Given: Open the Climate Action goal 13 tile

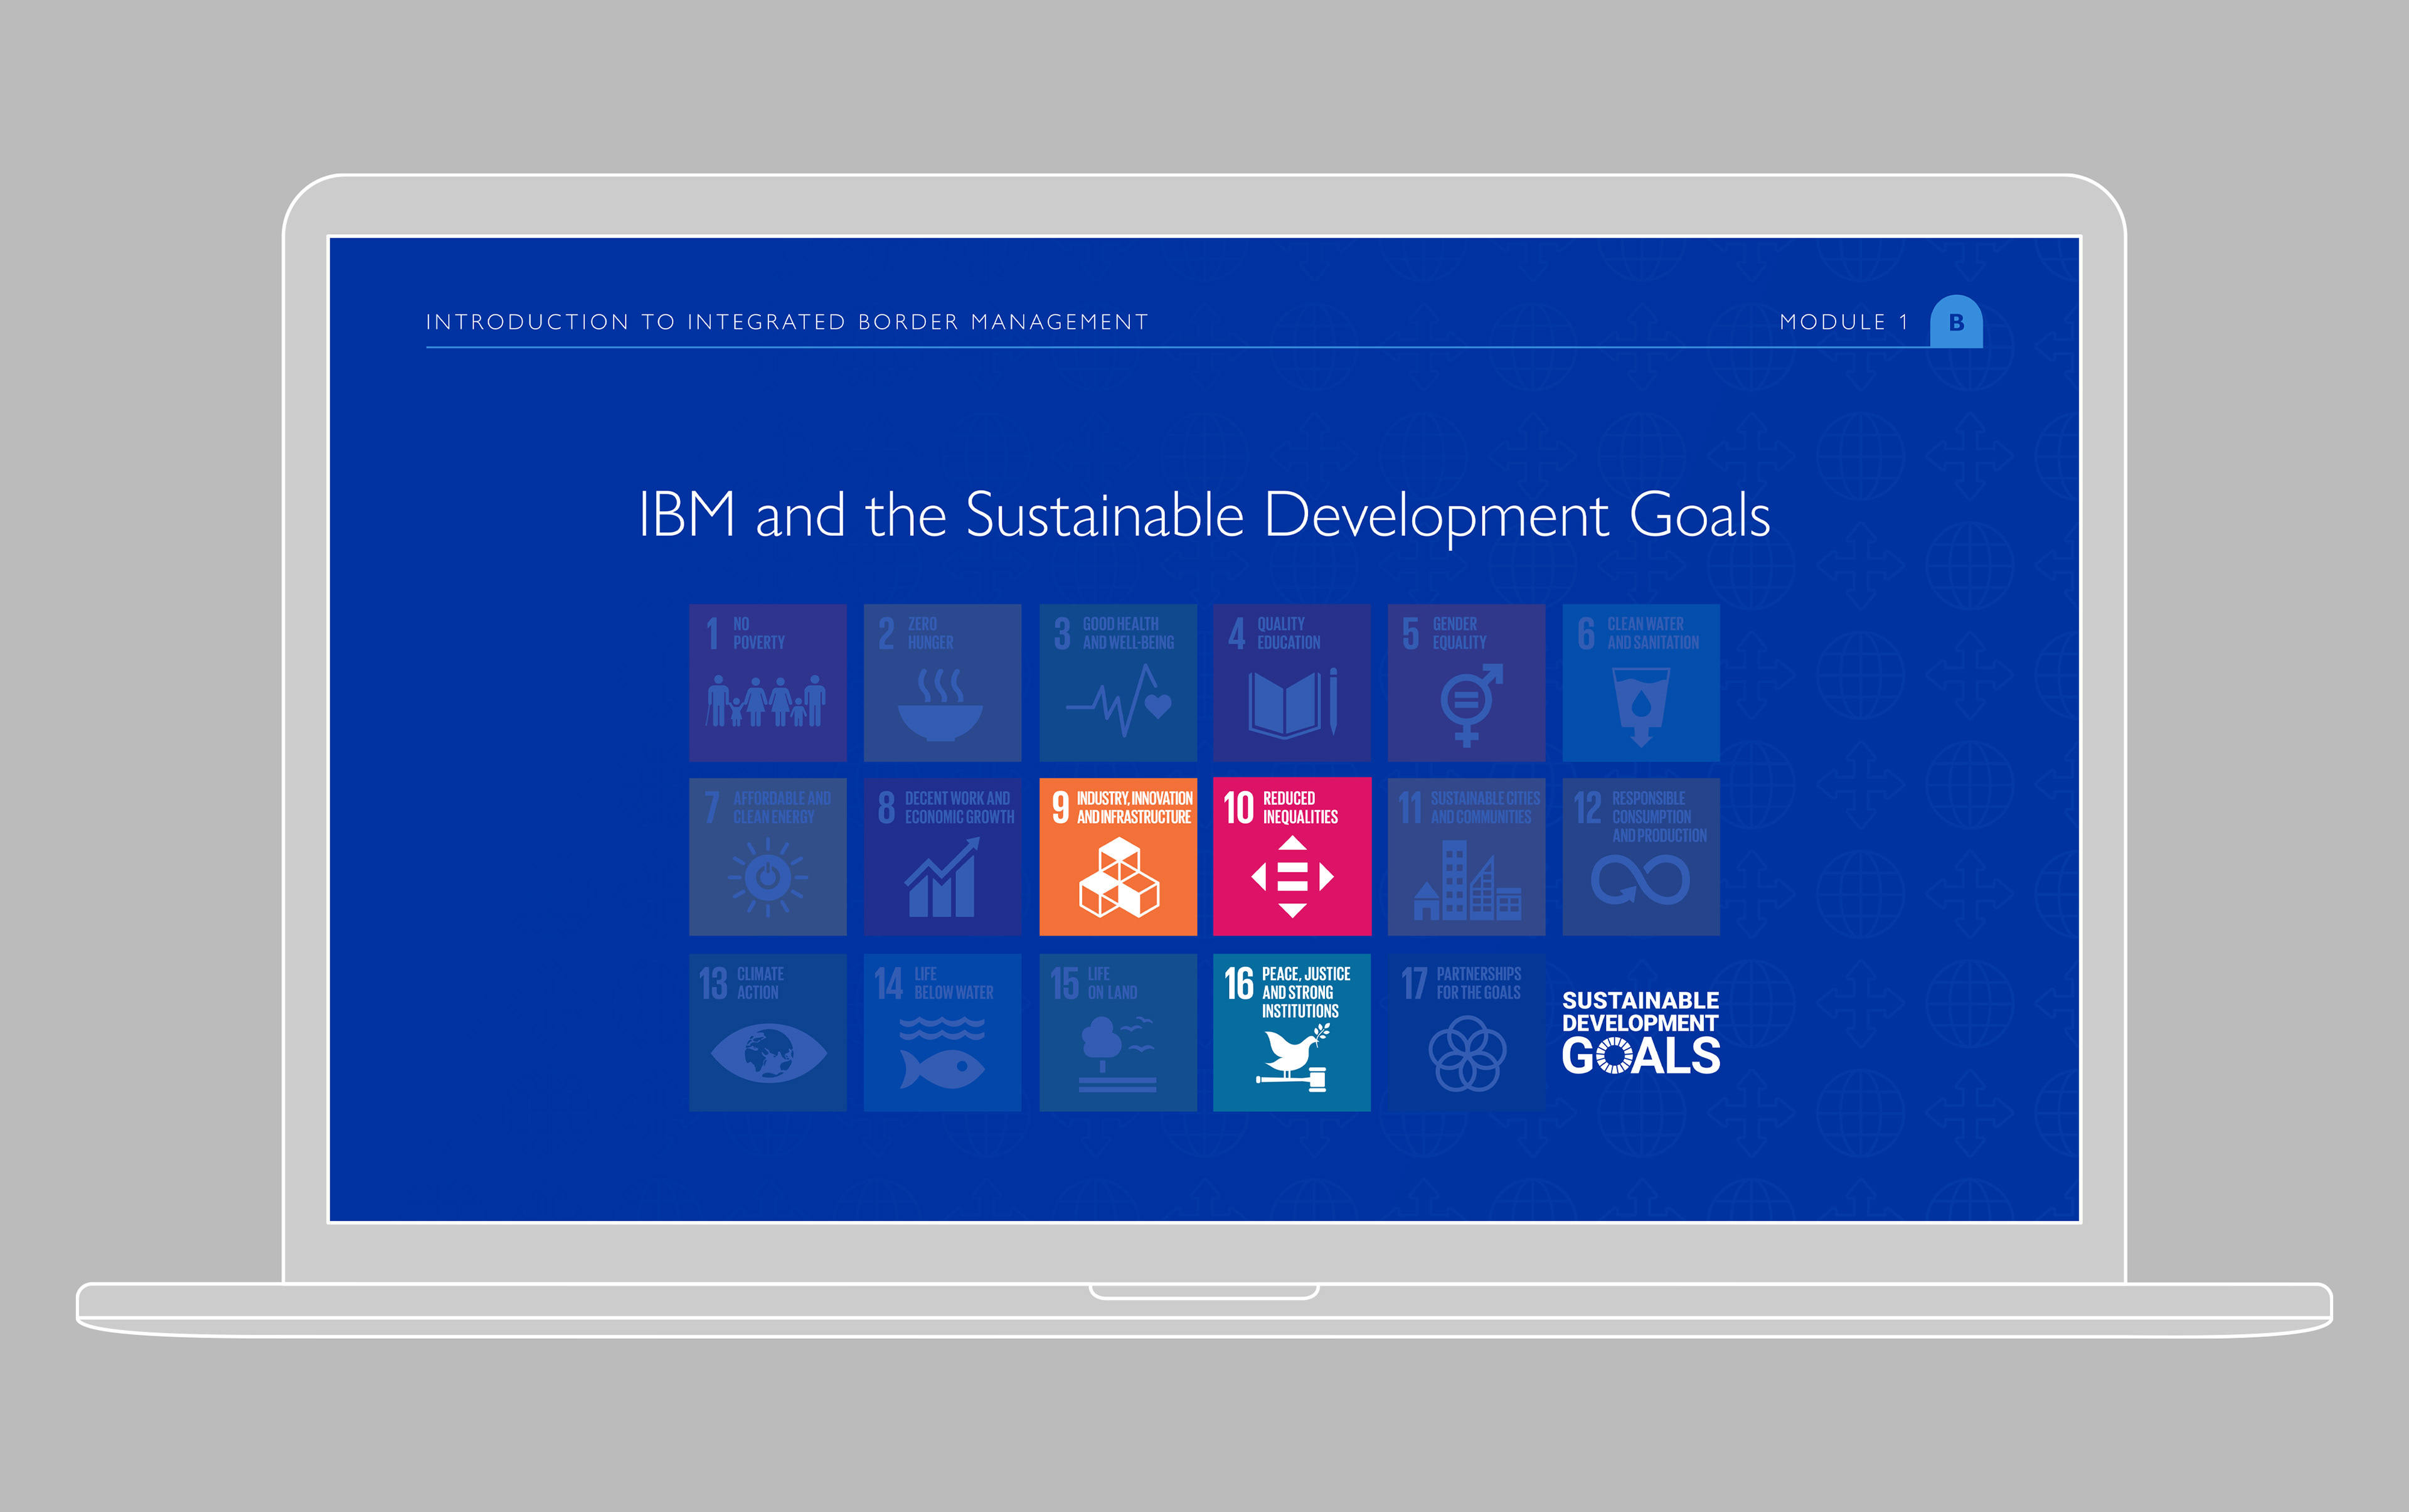Looking at the screenshot, I should [767, 1032].
